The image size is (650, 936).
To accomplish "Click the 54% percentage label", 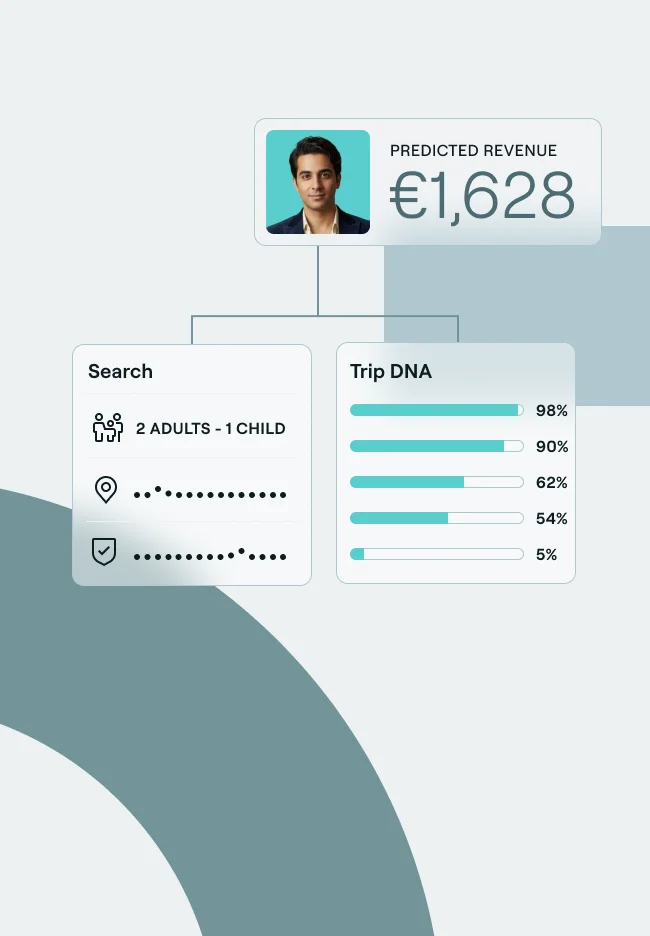I will click(551, 518).
